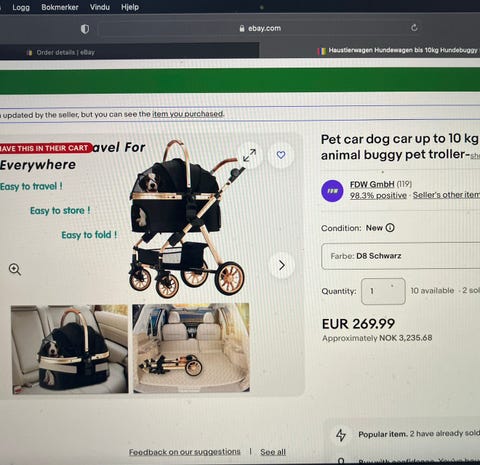Switch to Haustierwagen Hundewagen tab

(398, 51)
